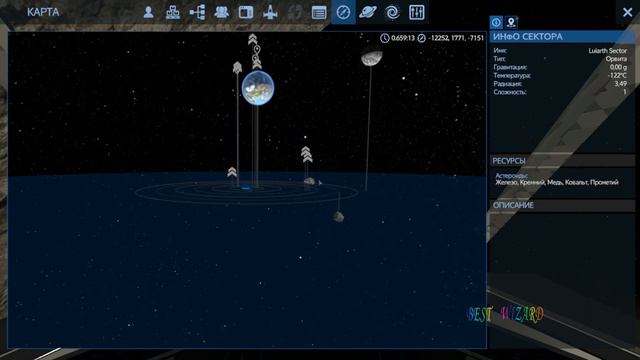The image size is (640, 360).
Task: Select the blue Earth-like planet on map
Action: [x=258, y=88]
